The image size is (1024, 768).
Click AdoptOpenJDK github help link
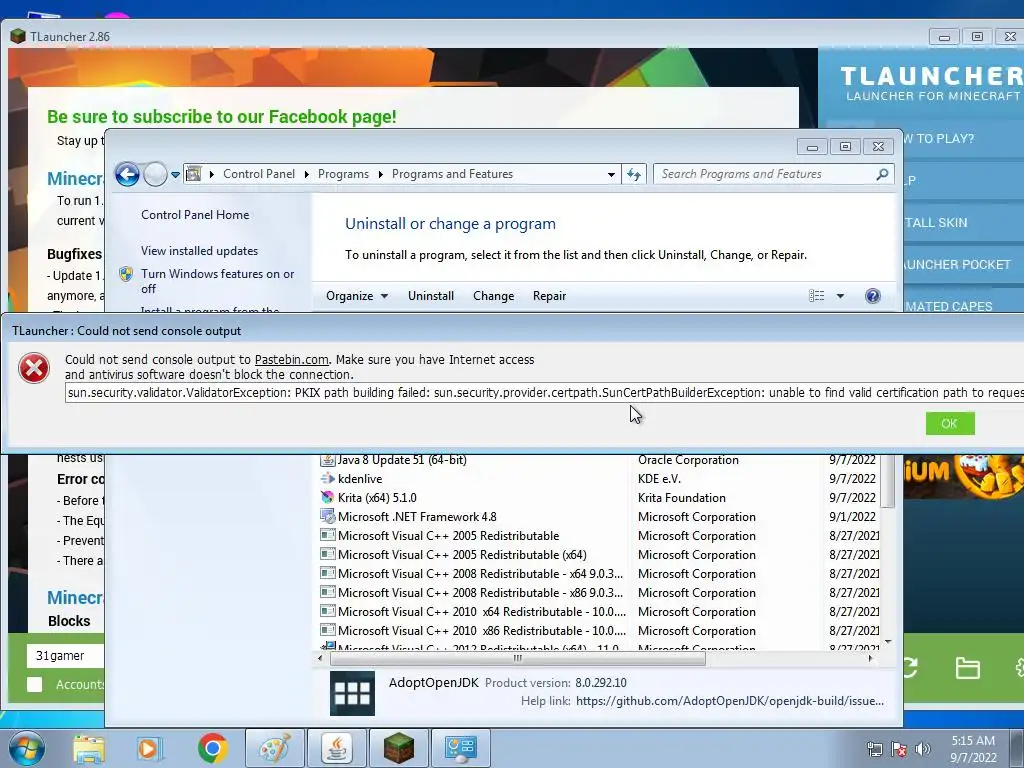tap(729, 701)
